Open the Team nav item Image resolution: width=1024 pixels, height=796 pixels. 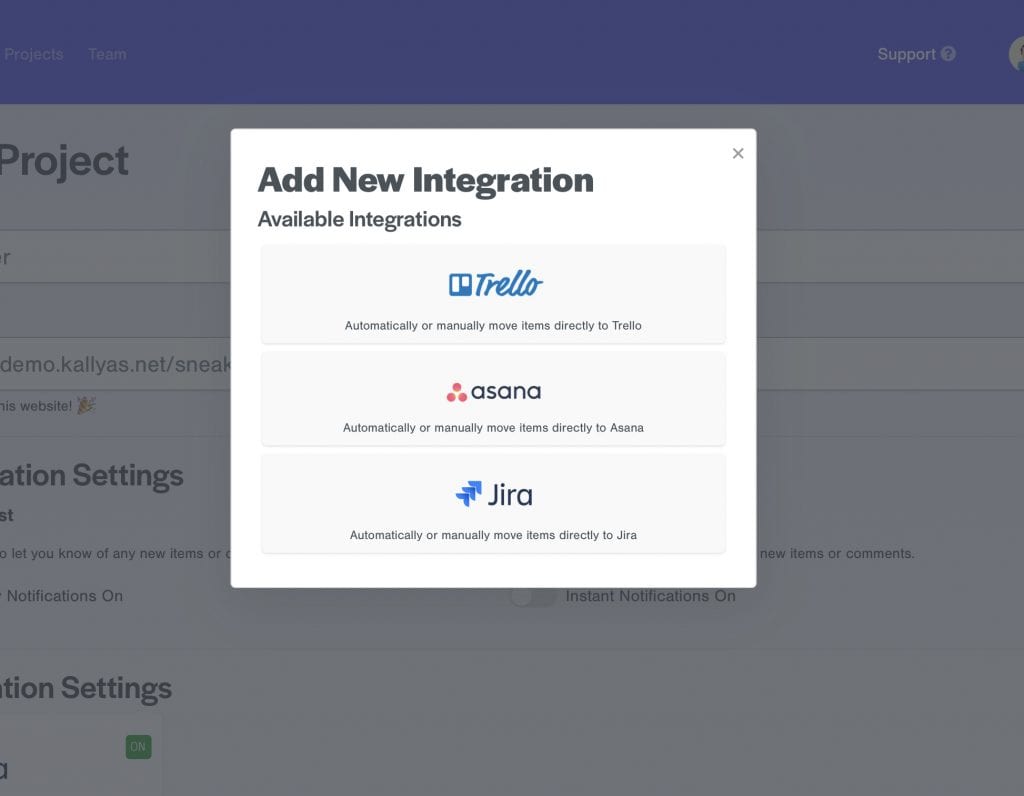(x=107, y=54)
